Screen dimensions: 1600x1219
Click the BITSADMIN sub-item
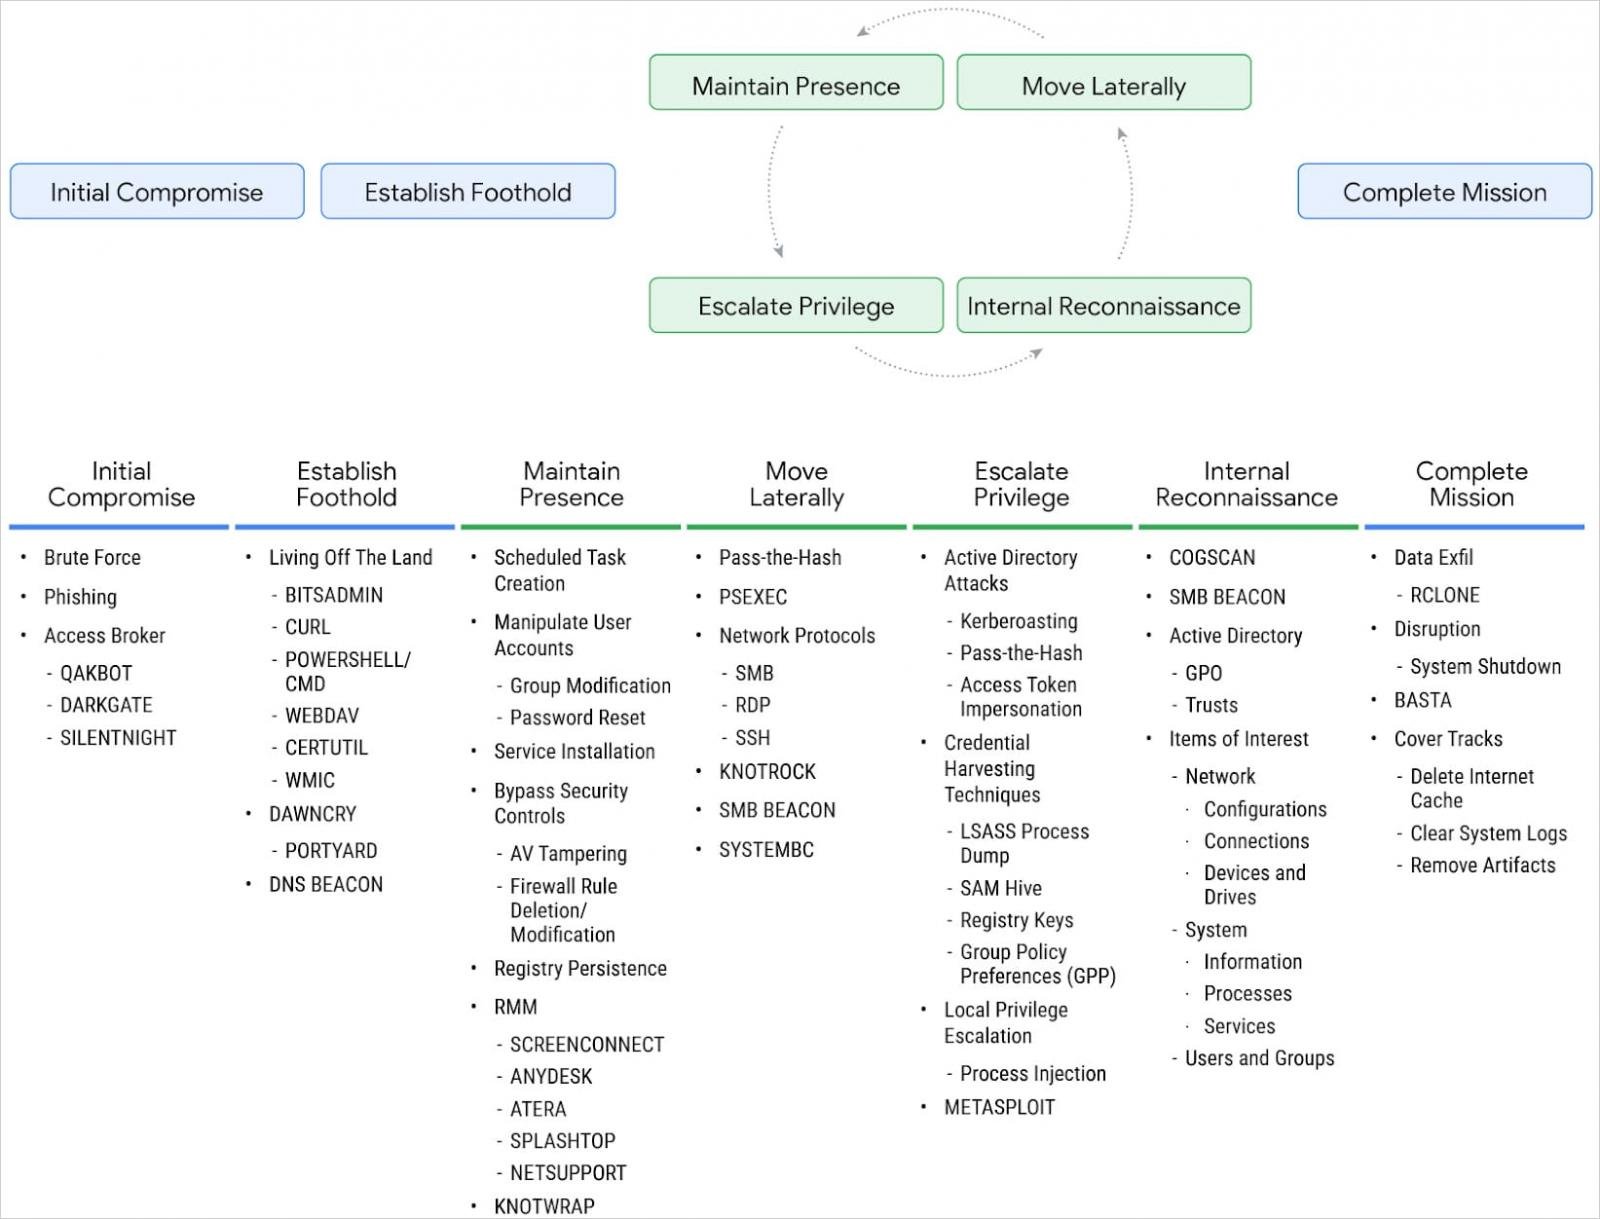coord(334,595)
